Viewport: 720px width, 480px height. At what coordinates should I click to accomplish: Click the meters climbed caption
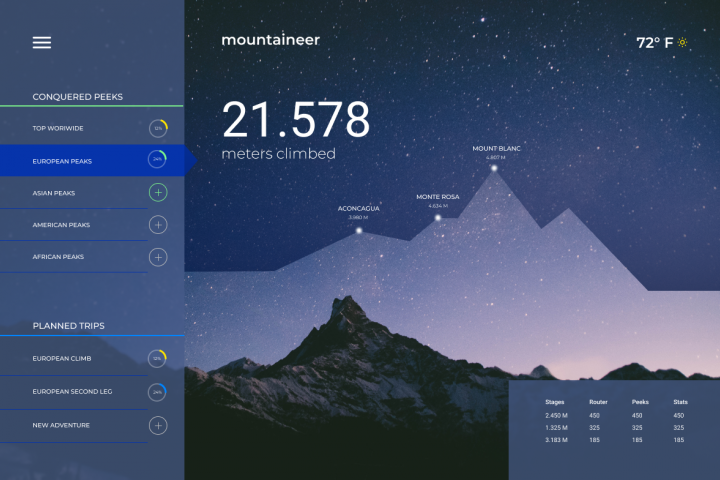coord(279,153)
